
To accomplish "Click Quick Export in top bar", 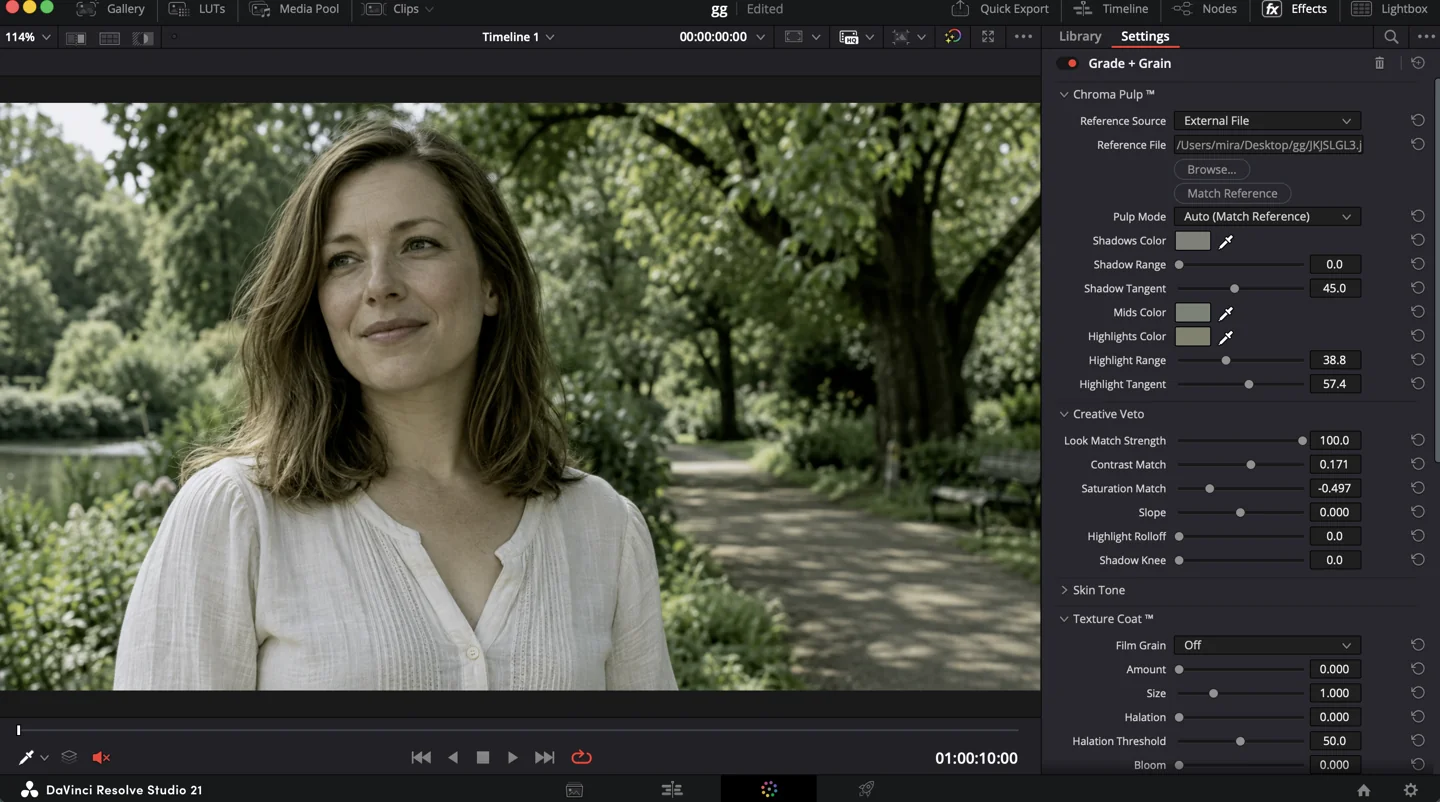I will pos(1000,9).
